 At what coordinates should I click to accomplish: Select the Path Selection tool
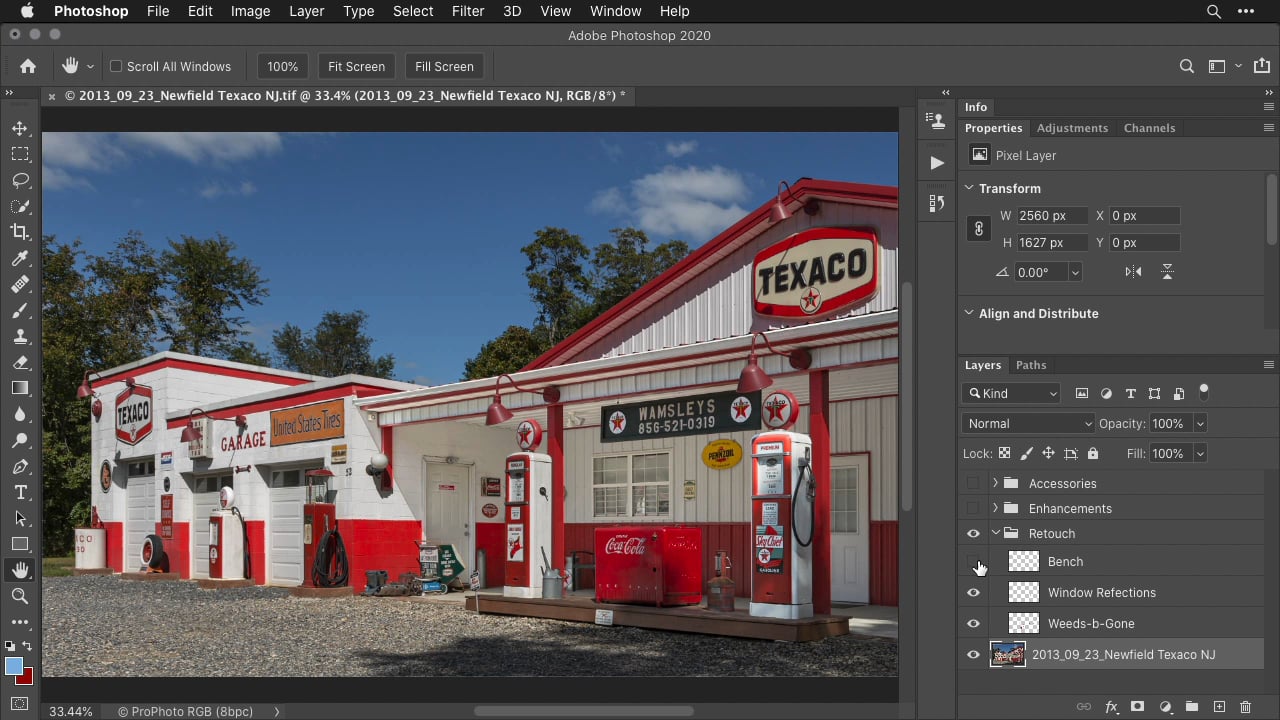tap(19, 518)
